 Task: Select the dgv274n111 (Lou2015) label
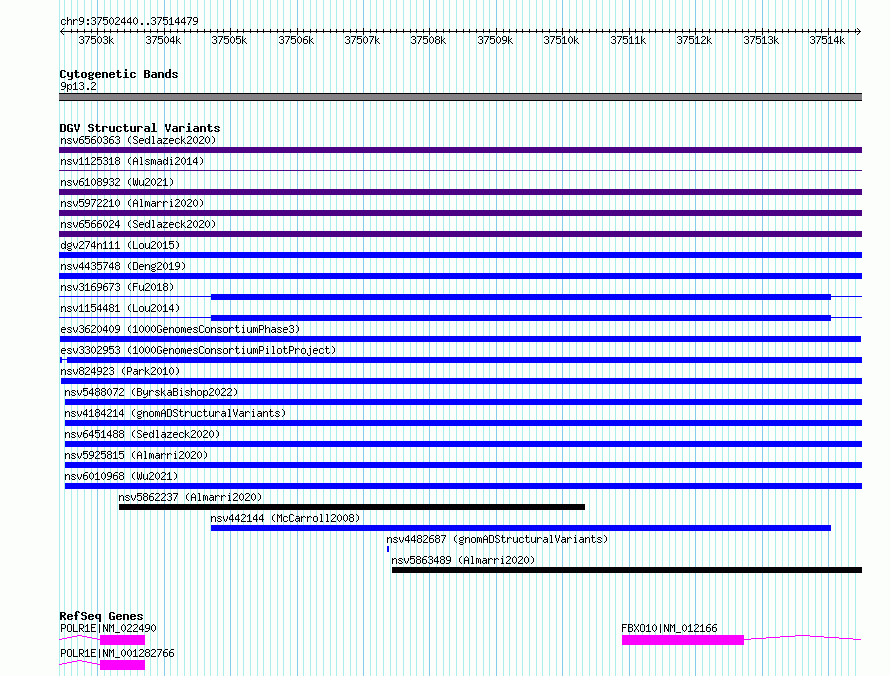120,245
